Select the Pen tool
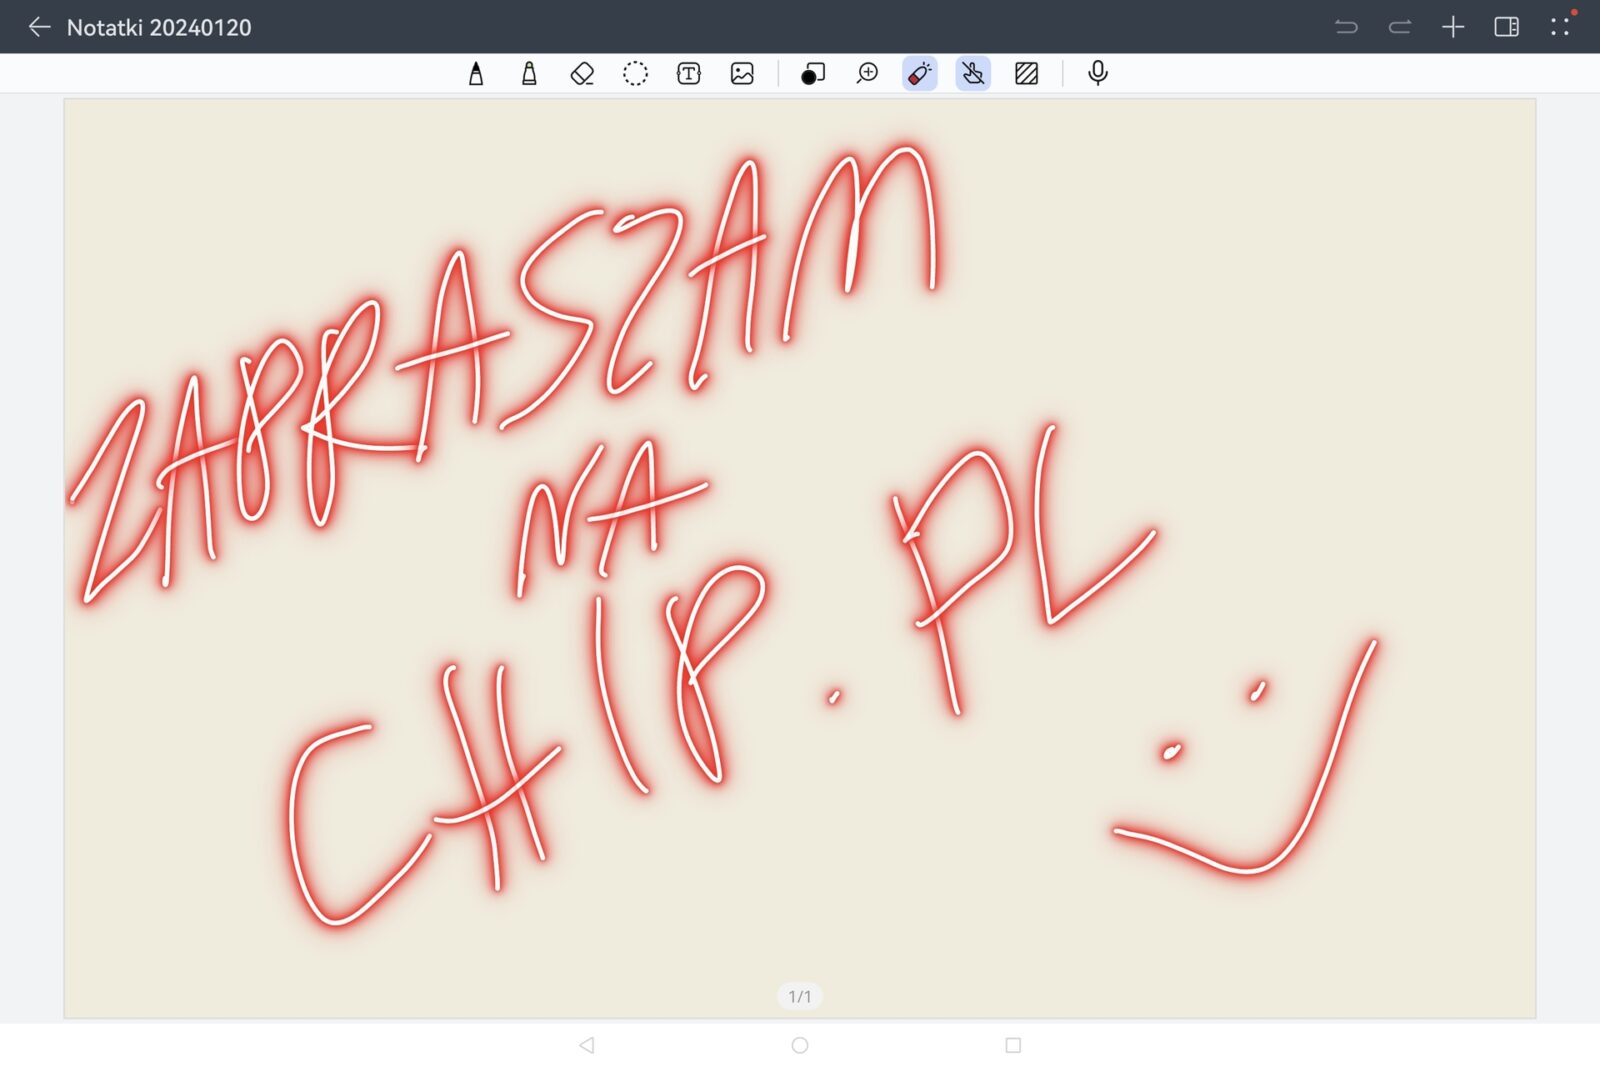1600x1067 pixels. [x=476, y=74]
